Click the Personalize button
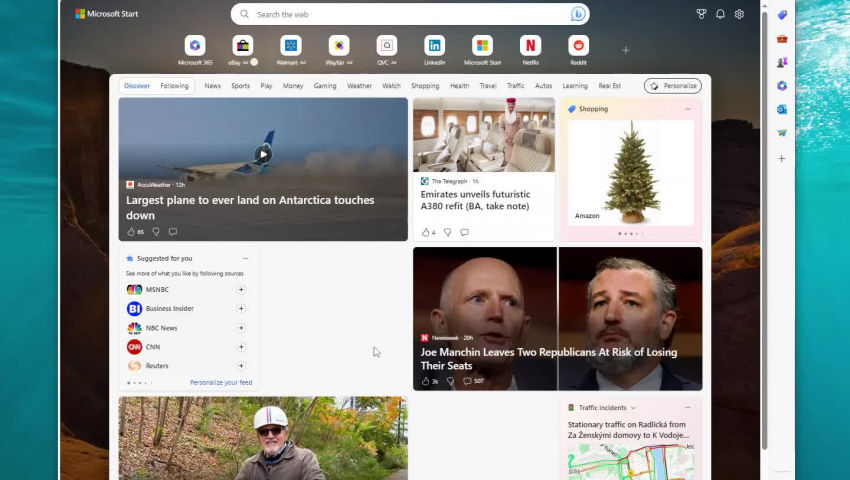 click(673, 86)
